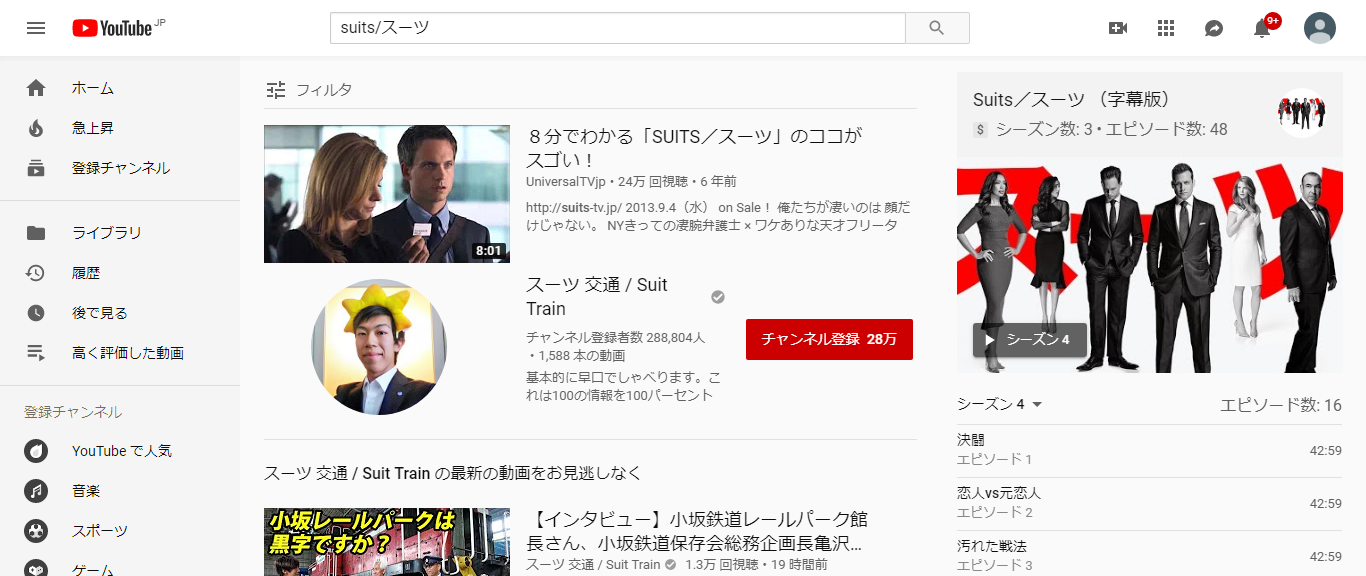Click the trending flame icon

(x=36, y=128)
